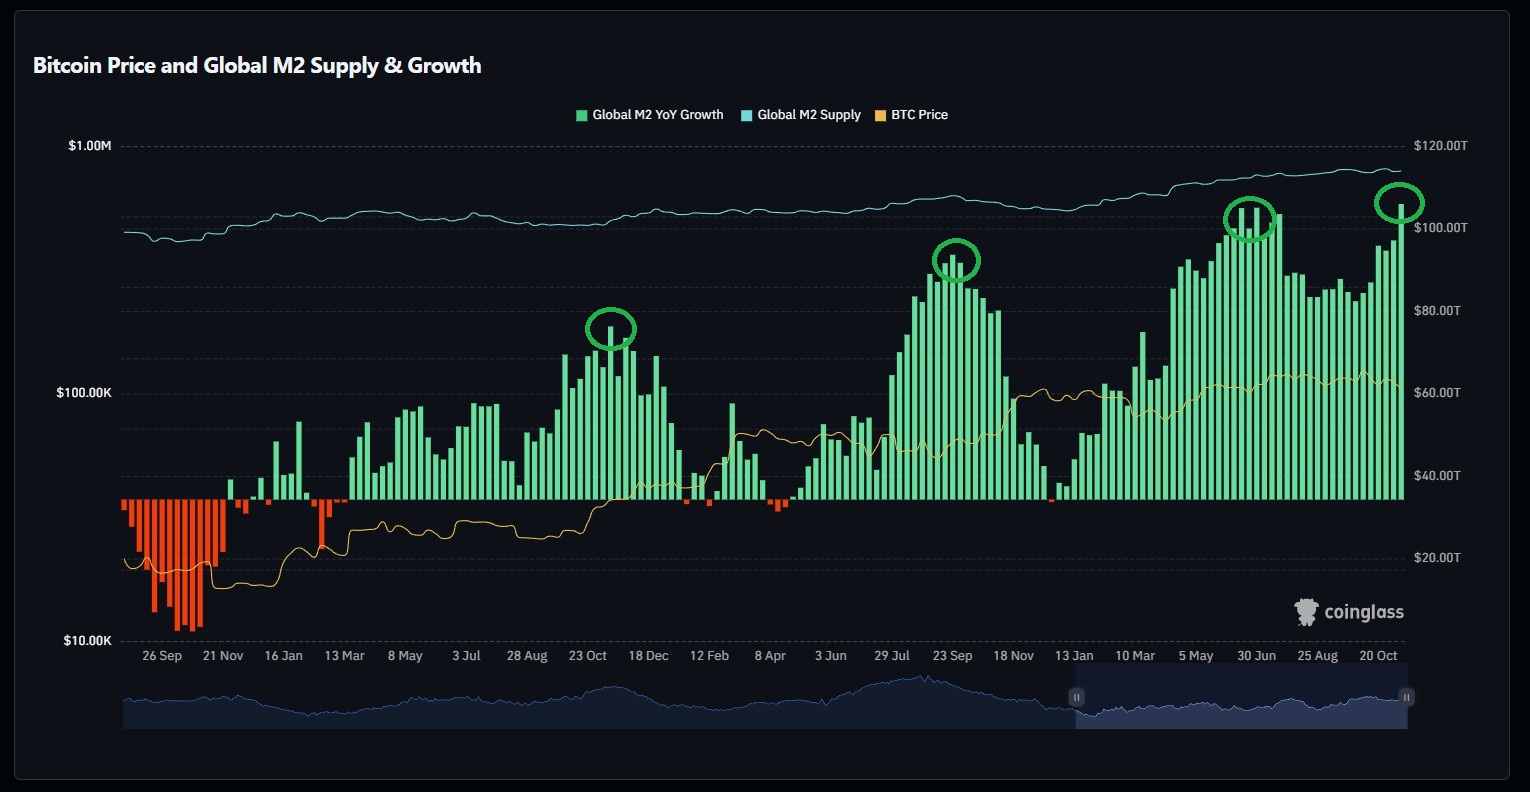
Task: Click the highlighted selection in the time navigator
Action: pos(1240,705)
